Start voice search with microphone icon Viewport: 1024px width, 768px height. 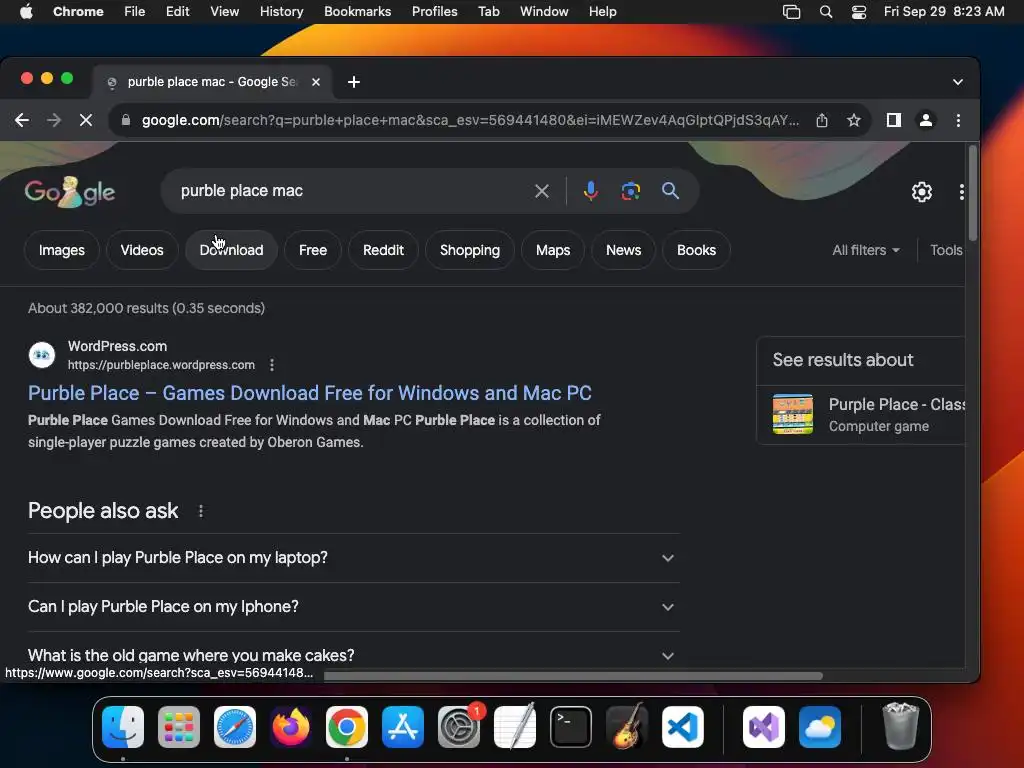(x=590, y=191)
